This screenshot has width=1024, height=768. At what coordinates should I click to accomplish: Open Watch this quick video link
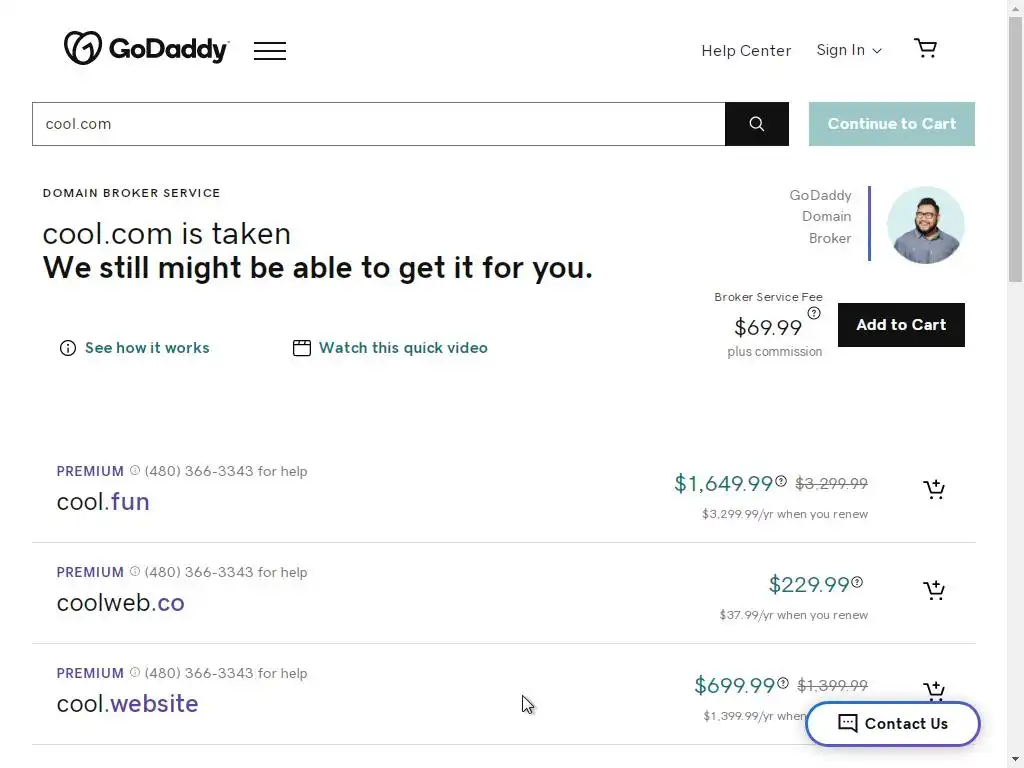click(403, 348)
